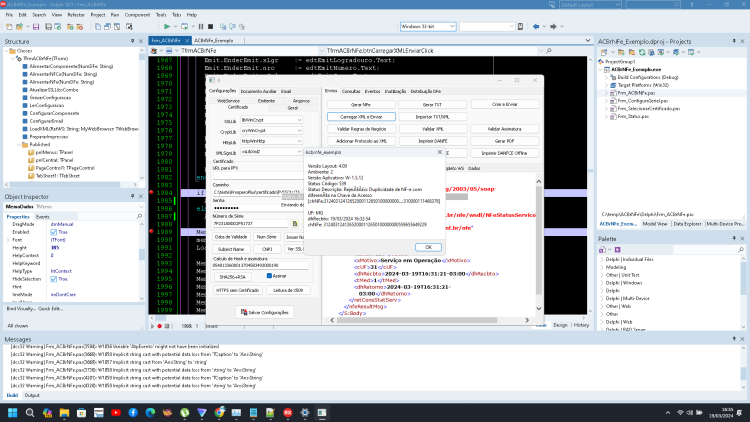Click the Stop program square icon
The image size is (750, 422).
(210, 27)
